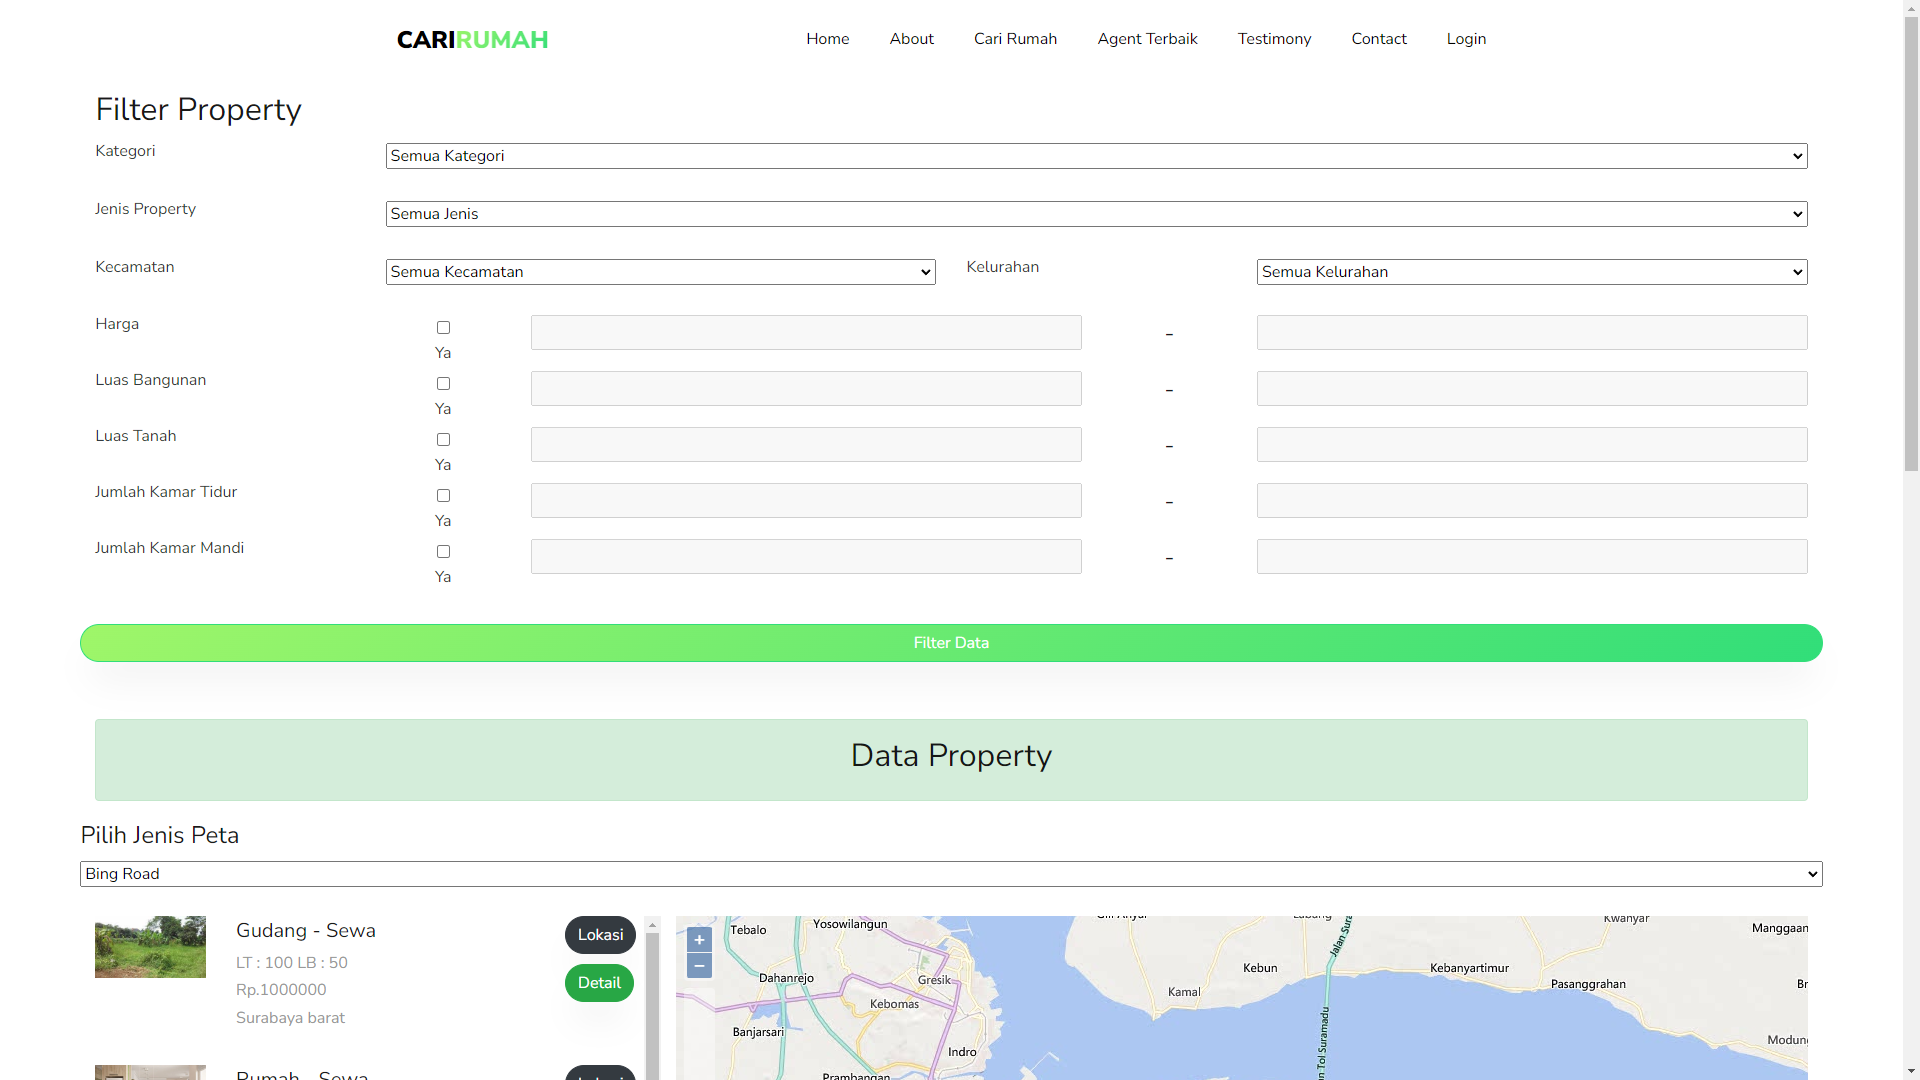1920x1080 pixels.
Task: Open the Semua Kecamatan dropdown
Action: click(x=660, y=272)
